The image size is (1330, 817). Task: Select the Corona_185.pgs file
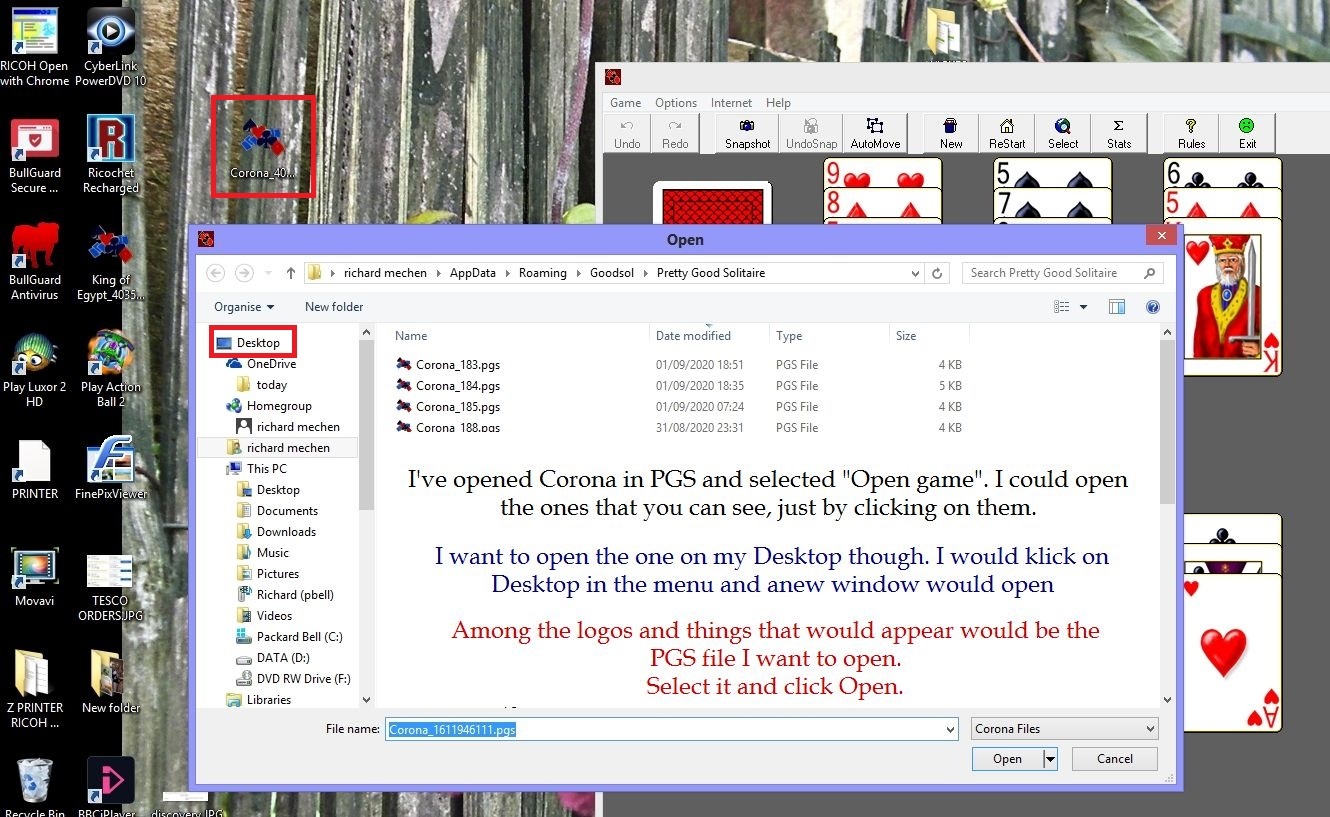[447, 407]
